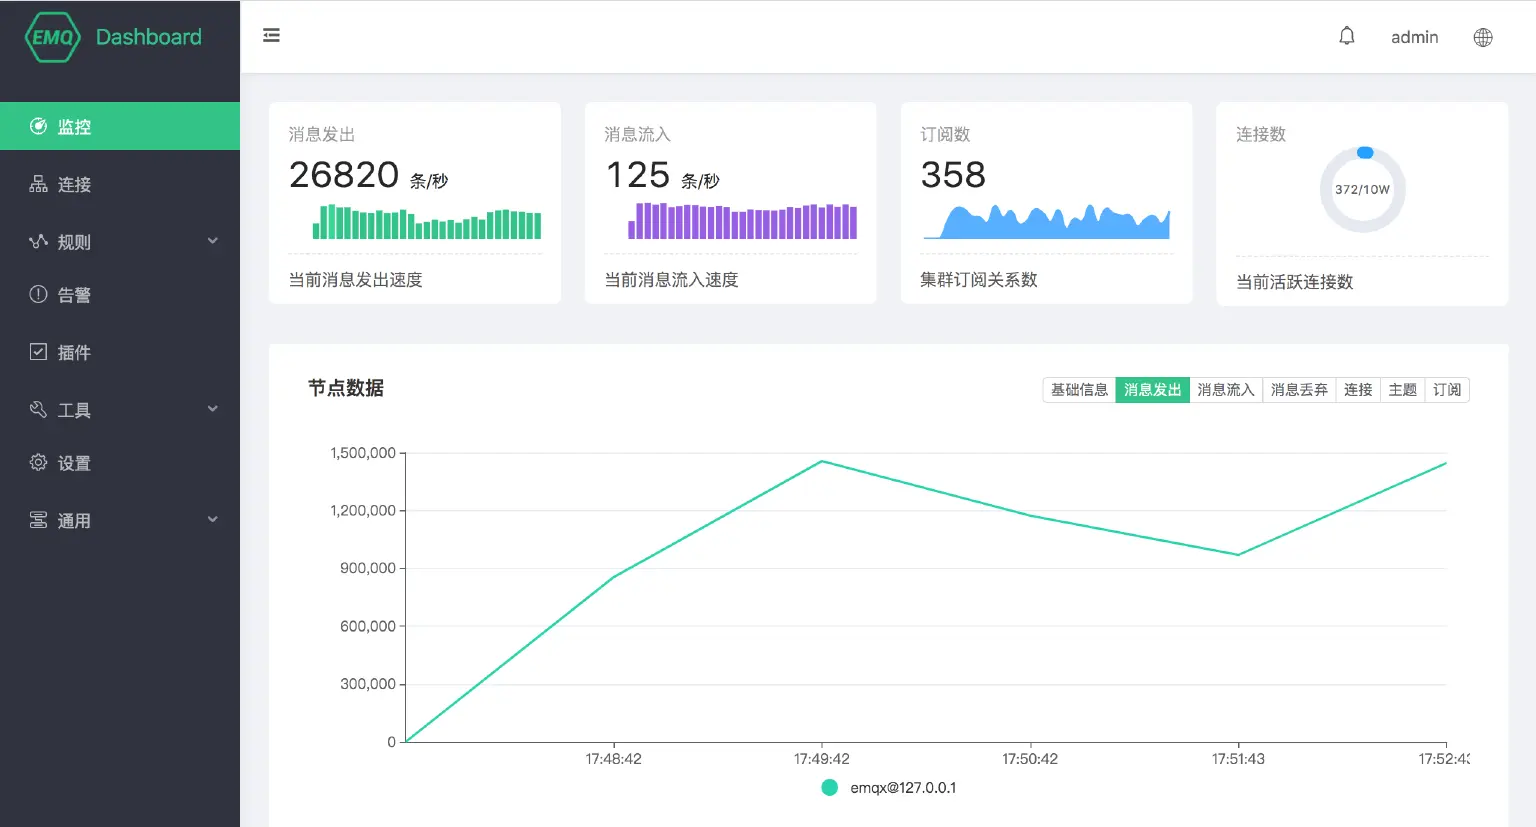
Task: Click the admin account link
Action: point(1414,37)
